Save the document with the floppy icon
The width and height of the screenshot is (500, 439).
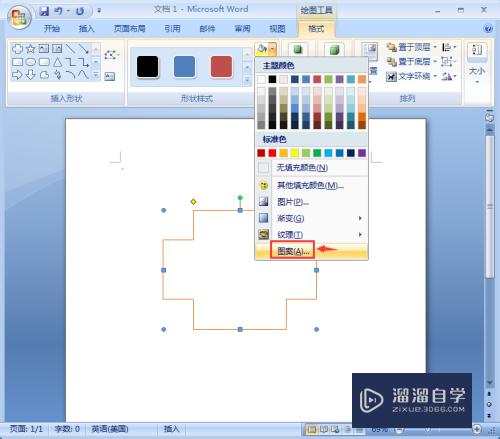(44, 11)
